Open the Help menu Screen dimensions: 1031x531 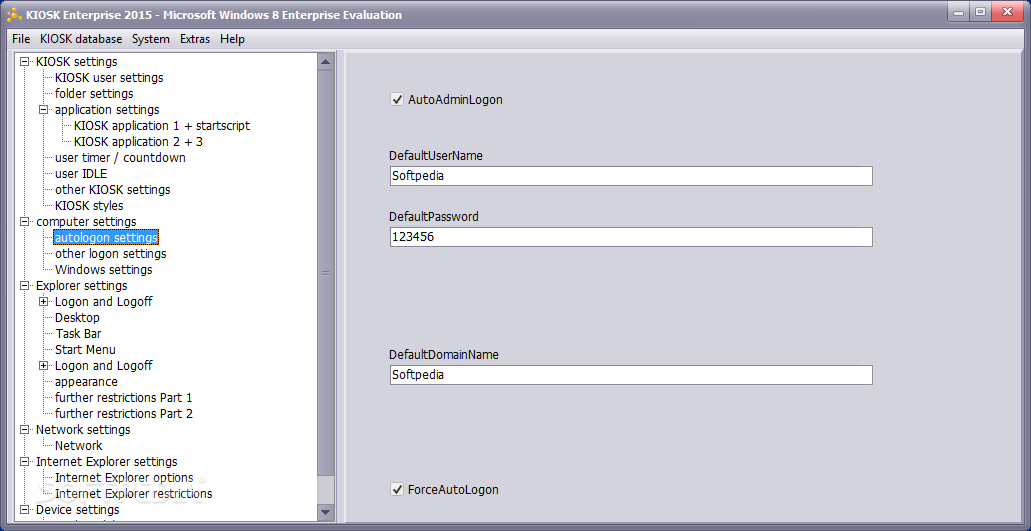click(233, 39)
